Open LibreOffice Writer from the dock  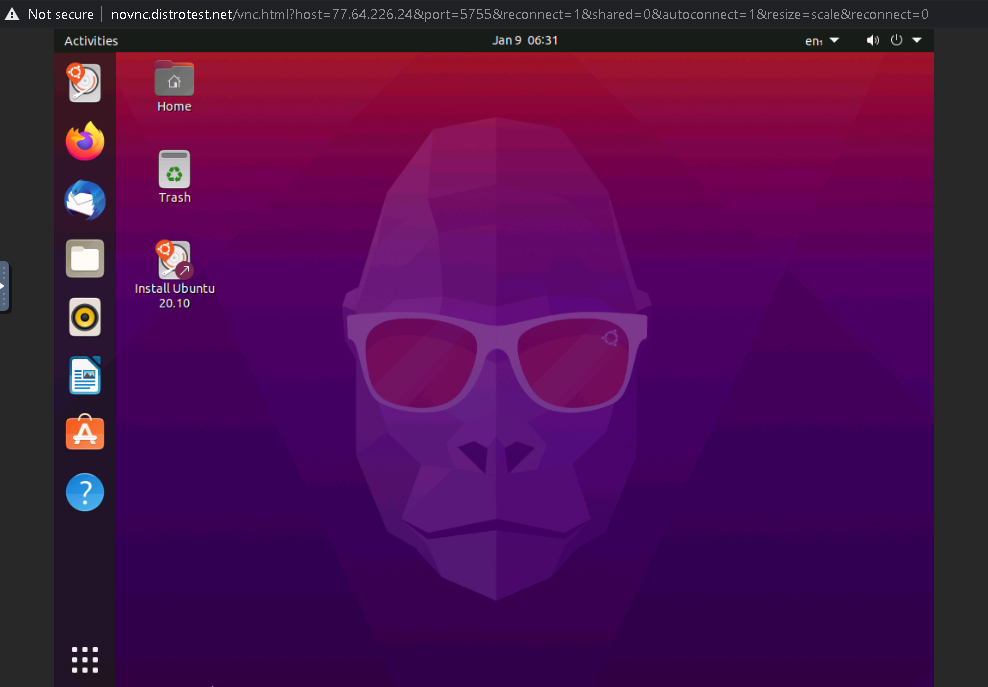click(85, 375)
